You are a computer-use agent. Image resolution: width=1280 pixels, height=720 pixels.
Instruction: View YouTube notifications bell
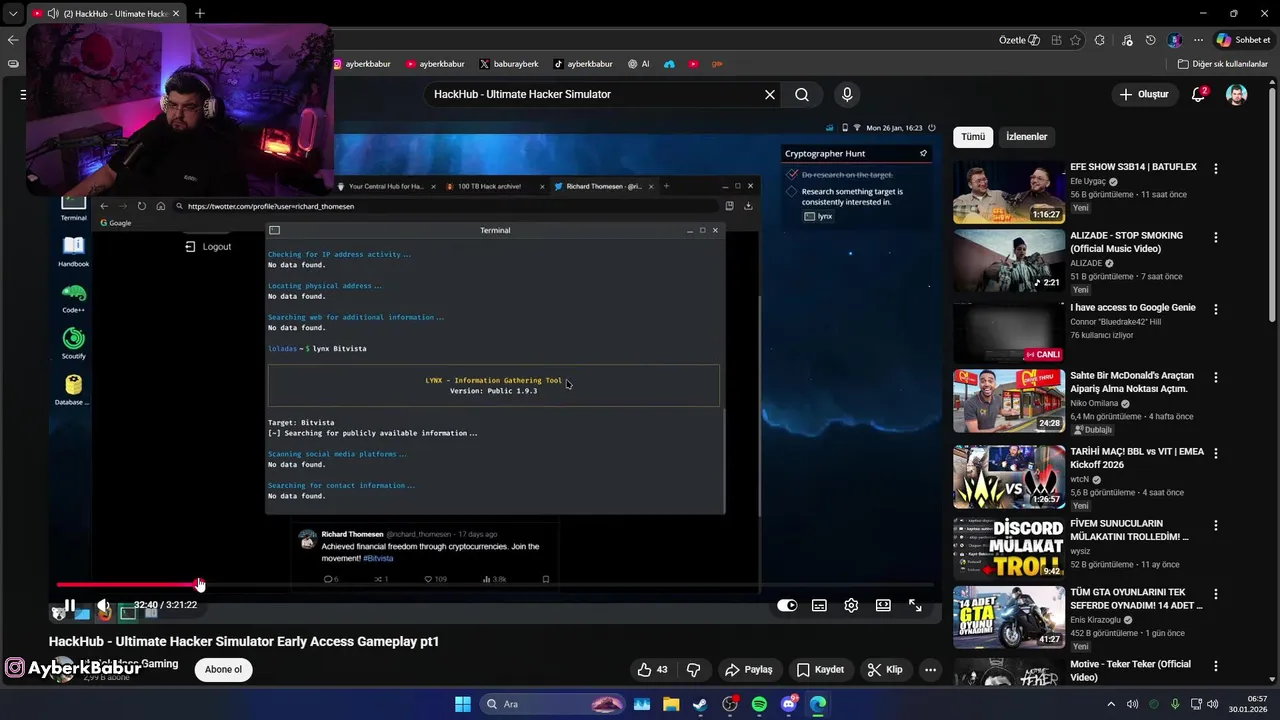[1198, 94]
